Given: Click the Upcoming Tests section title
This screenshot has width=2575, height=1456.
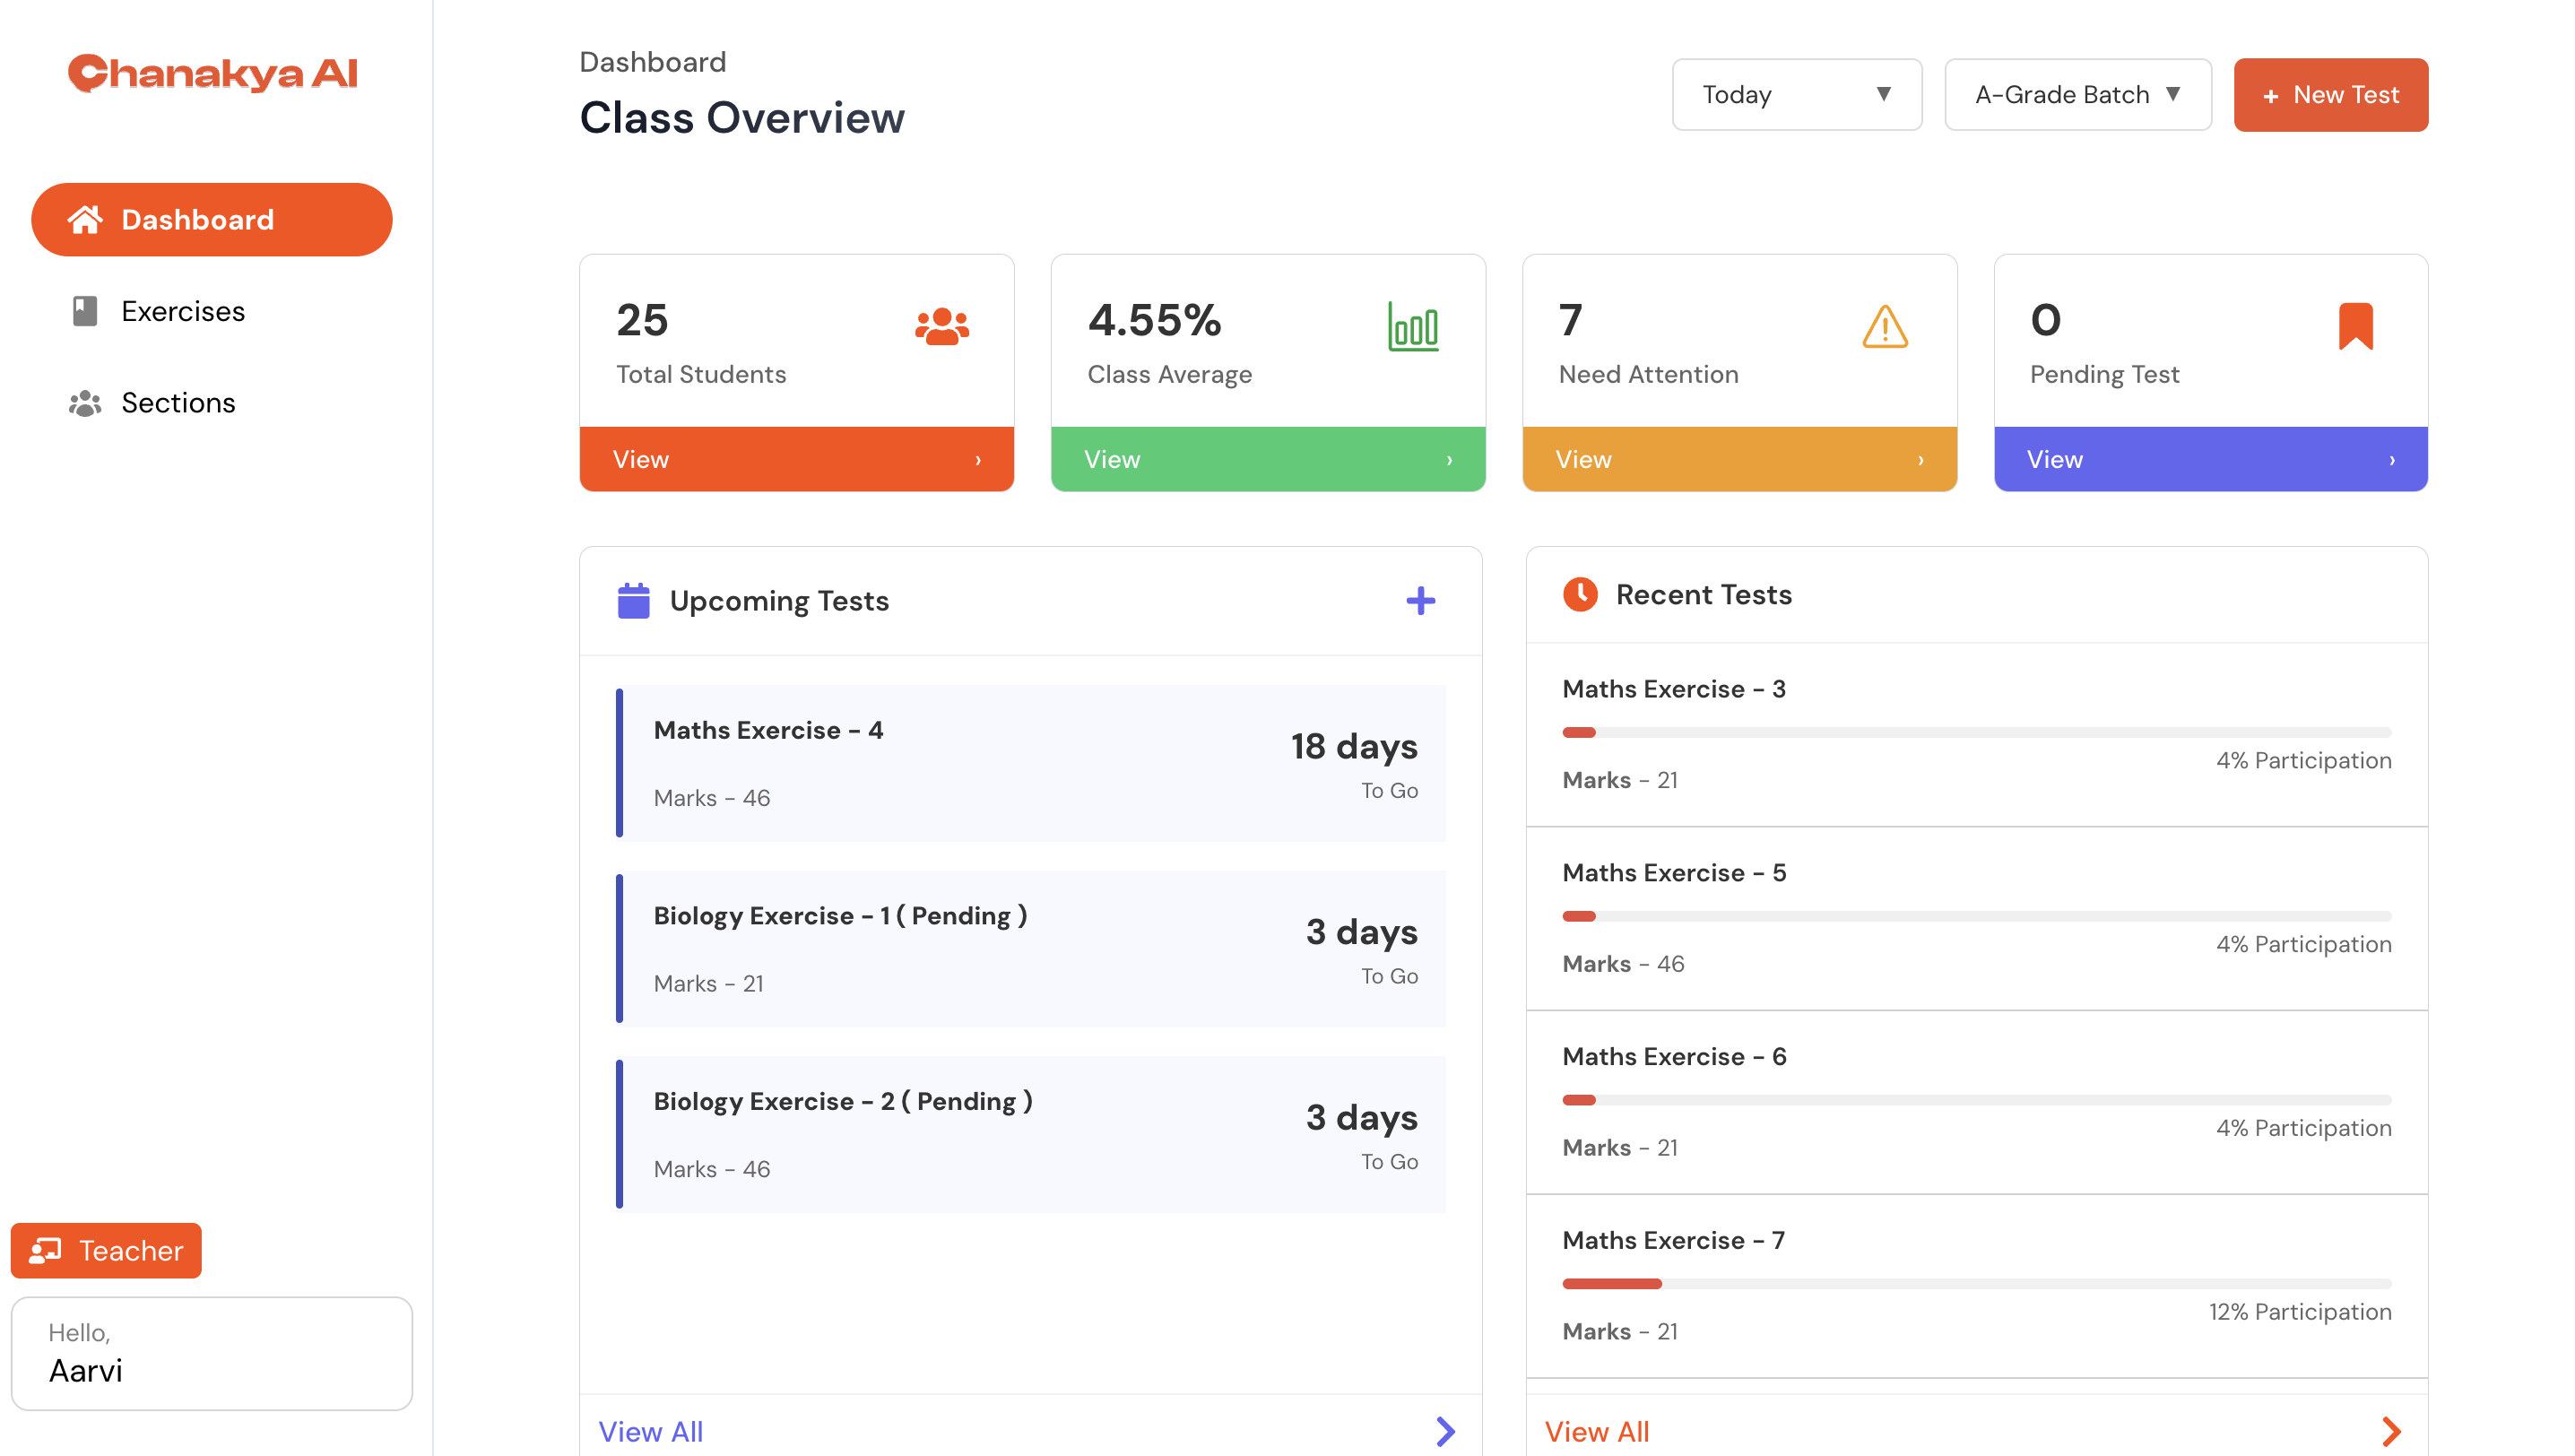Looking at the screenshot, I should tap(779, 601).
